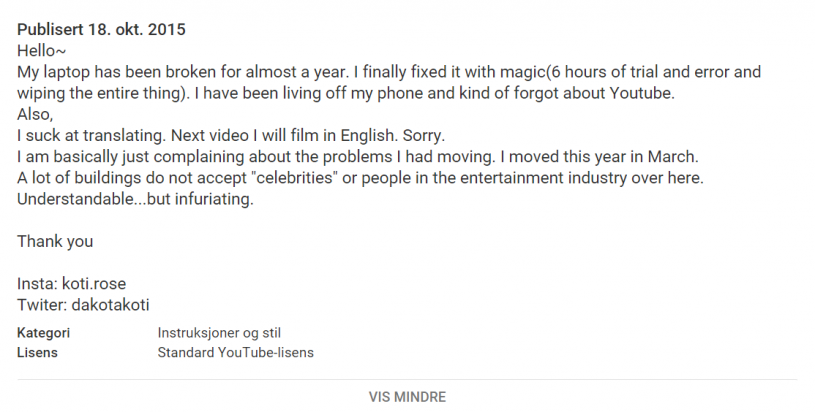Click the "Understandable...but infuriating" line
Viewport: 815px width, 412px height.
(x=136, y=199)
